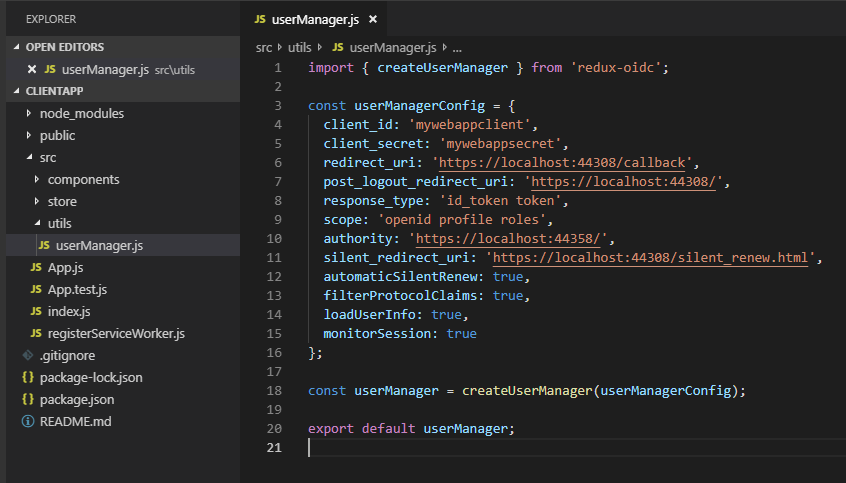
Task: Click createUserManager call on line 18
Action: click(x=527, y=390)
